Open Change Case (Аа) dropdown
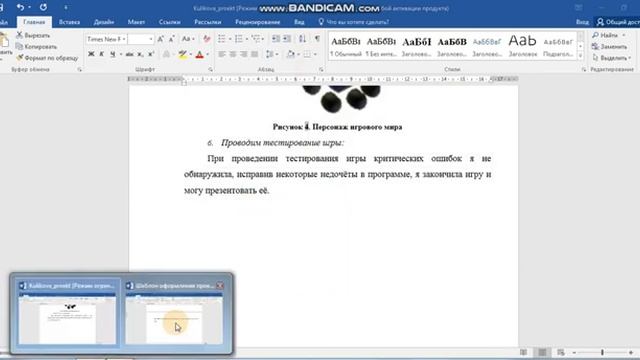Image resolution: width=640 pixels, height=360 pixels. click(x=188, y=39)
